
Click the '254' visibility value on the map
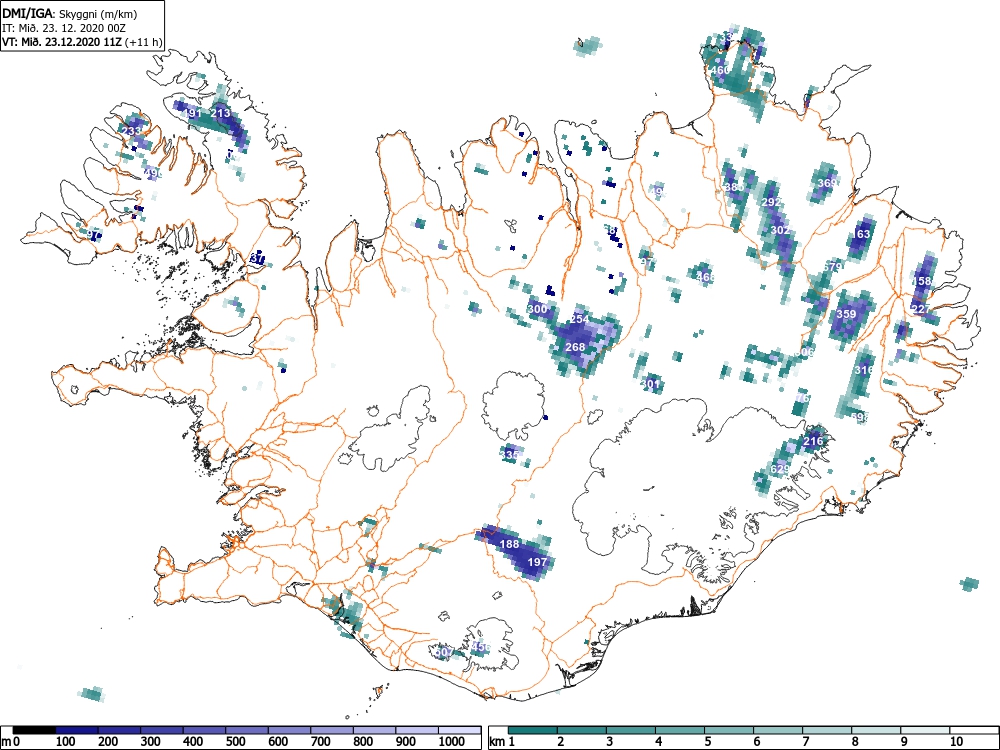580,319
